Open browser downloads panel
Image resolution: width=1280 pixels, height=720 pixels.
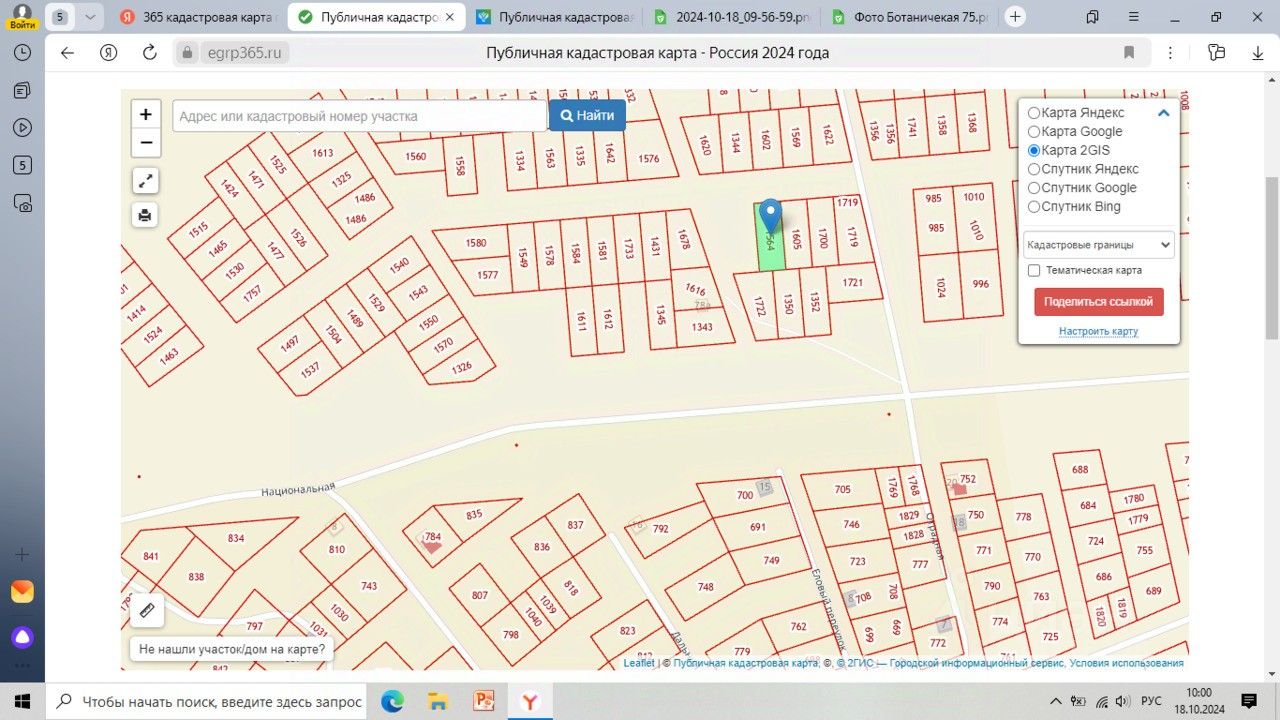[x=1258, y=53]
